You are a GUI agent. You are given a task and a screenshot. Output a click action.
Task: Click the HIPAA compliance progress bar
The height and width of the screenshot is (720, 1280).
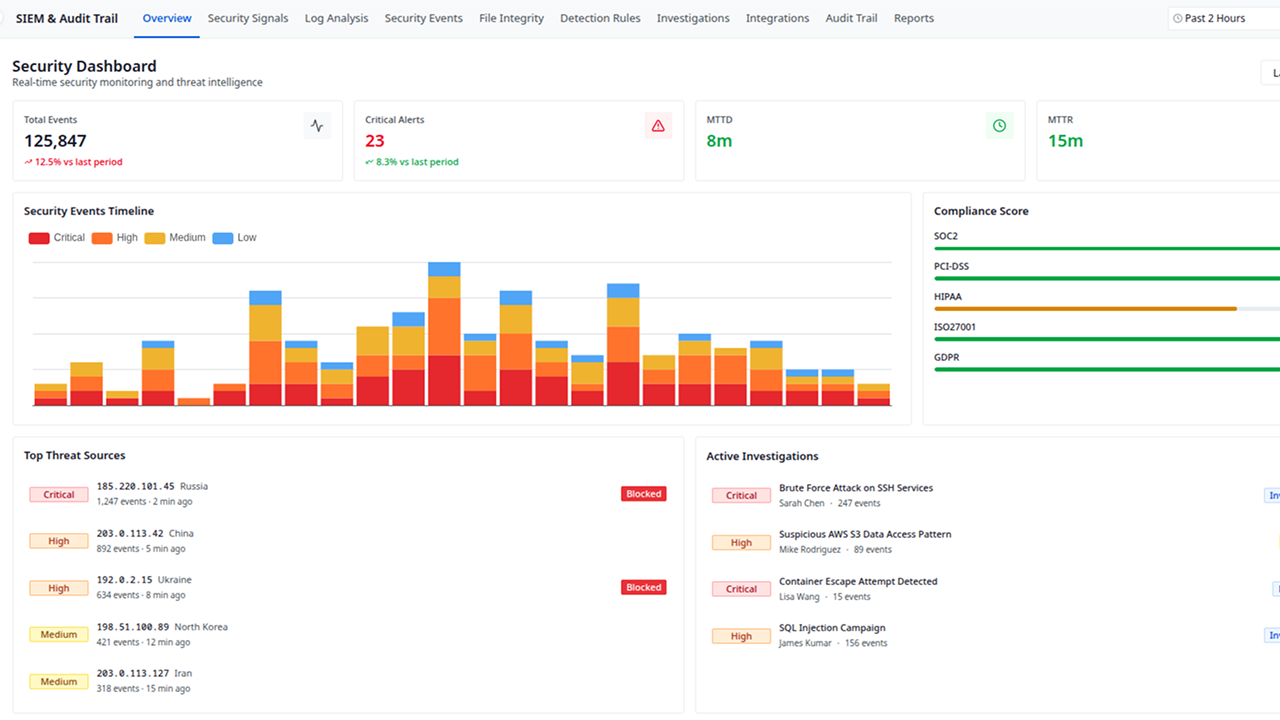tap(1107, 309)
